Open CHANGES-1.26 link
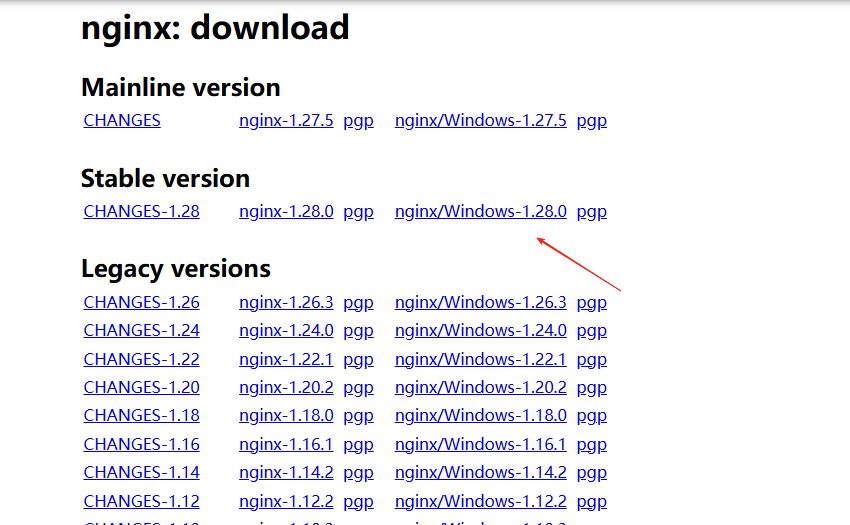 click(x=141, y=302)
